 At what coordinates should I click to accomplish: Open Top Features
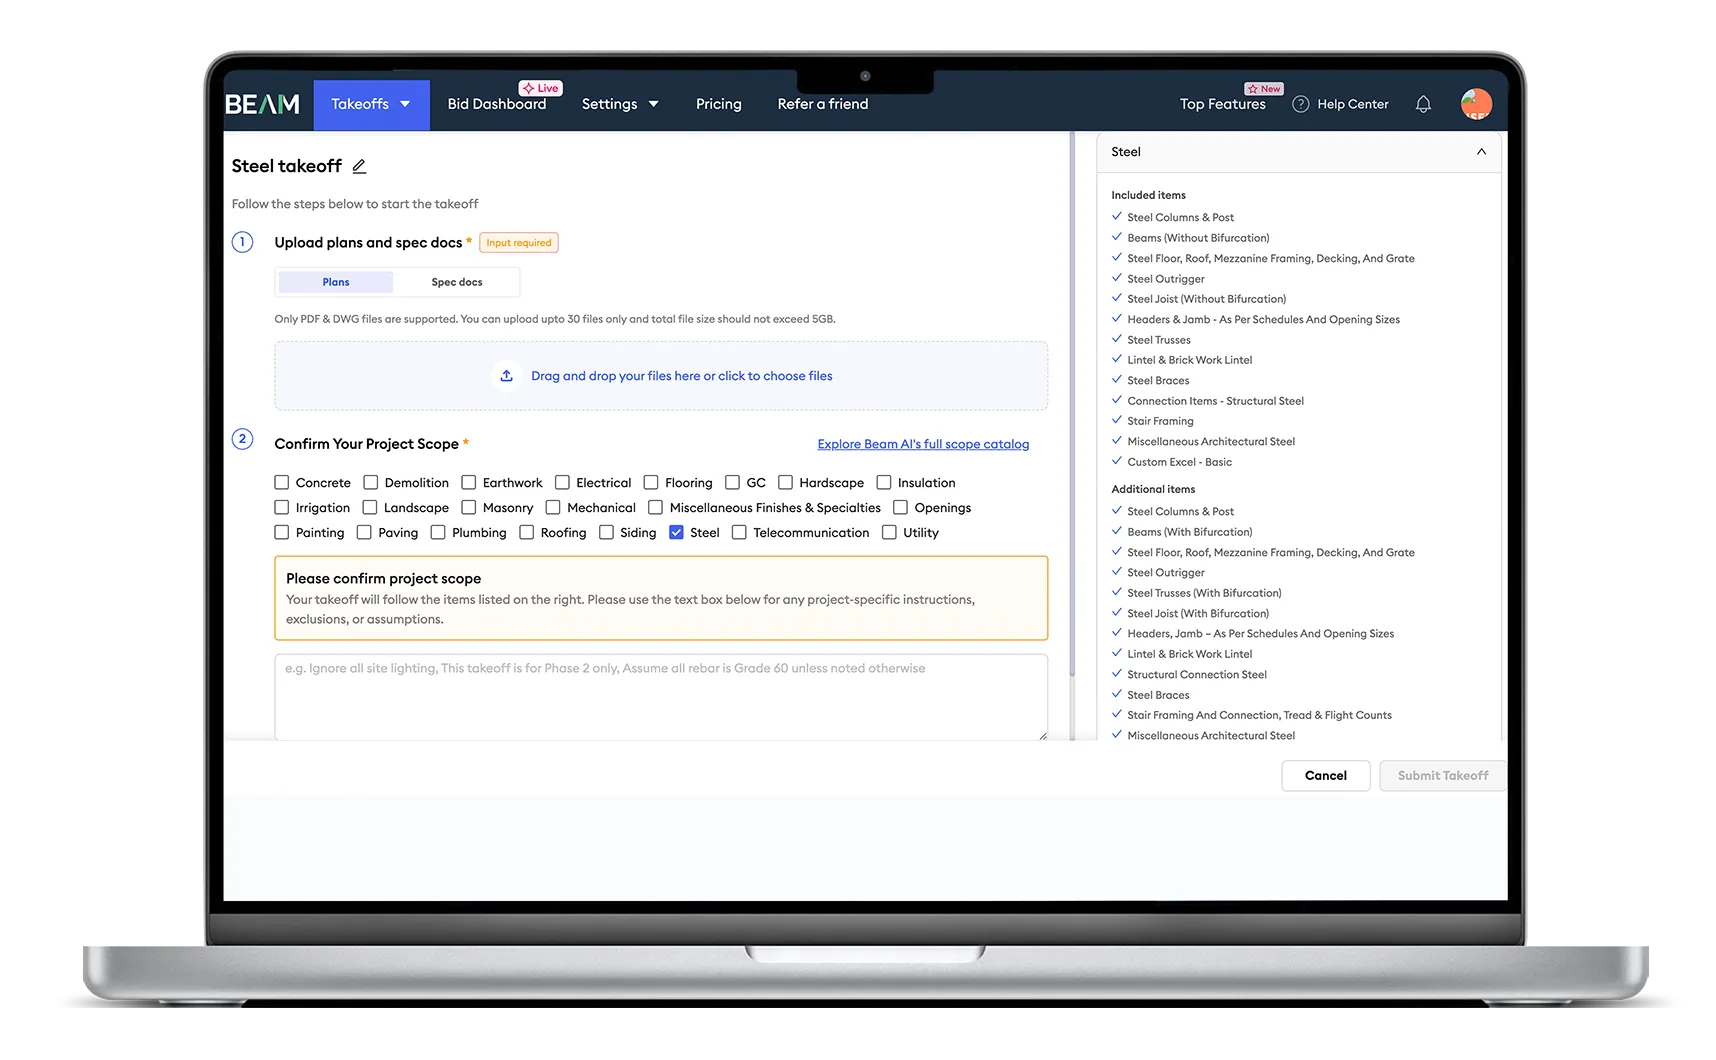coord(1223,104)
